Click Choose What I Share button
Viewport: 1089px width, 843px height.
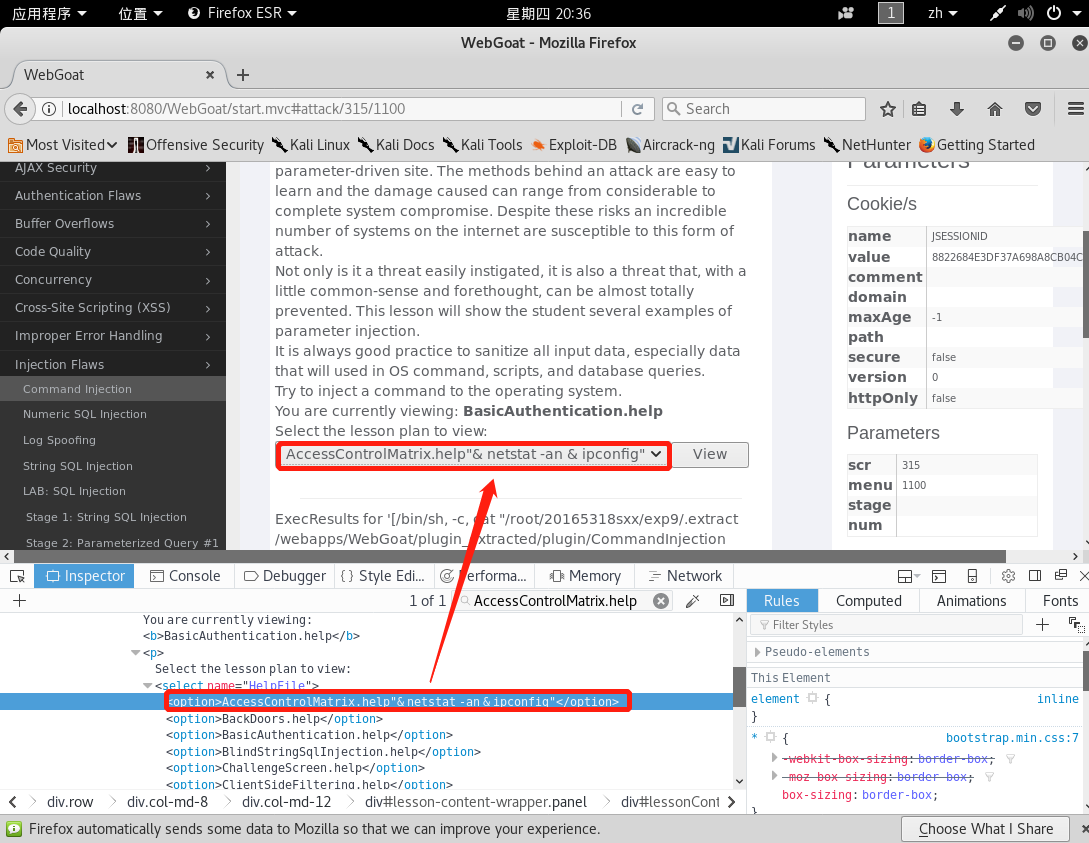click(x=986, y=829)
